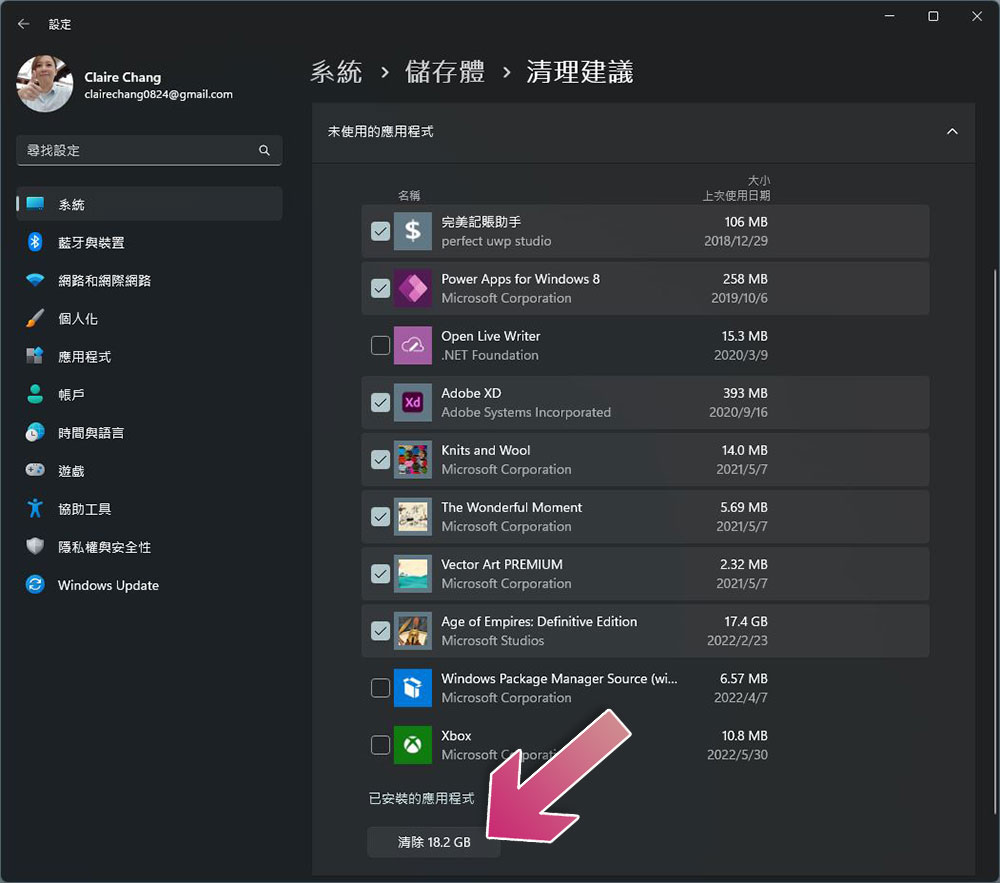Open 網路和網際網路 settings
Screen dimensions: 1000x883
149,281
